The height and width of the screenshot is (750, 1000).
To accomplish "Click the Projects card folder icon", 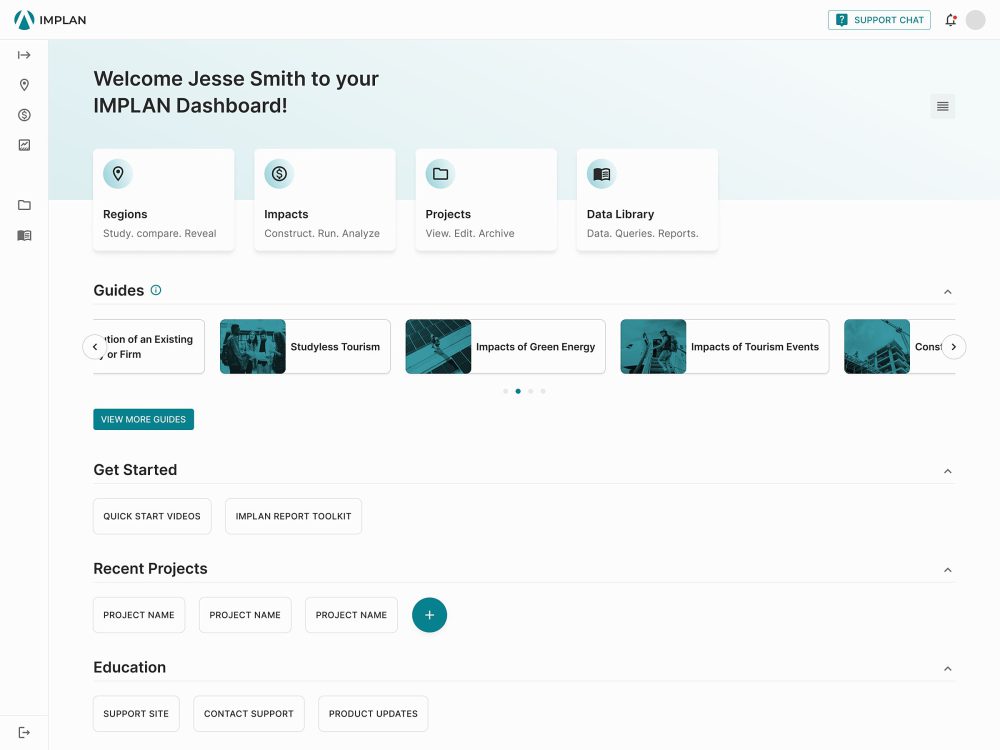I will pos(440,173).
